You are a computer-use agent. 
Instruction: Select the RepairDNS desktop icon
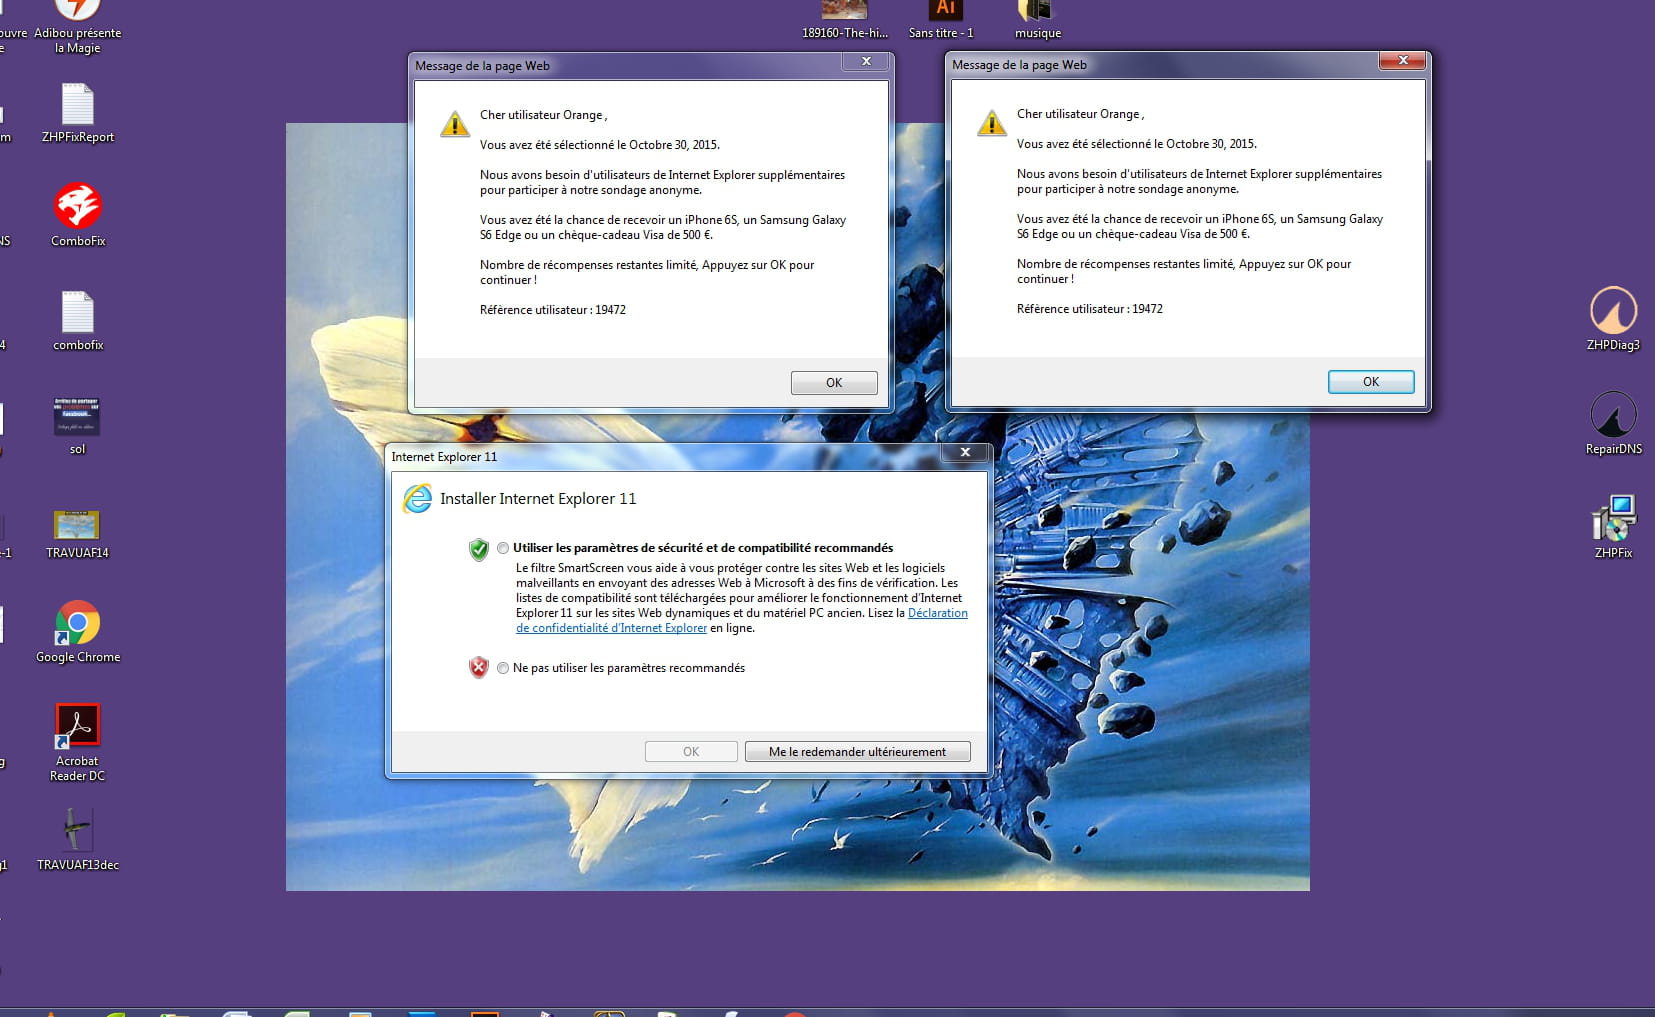pyautogui.click(x=1613, y=414)
